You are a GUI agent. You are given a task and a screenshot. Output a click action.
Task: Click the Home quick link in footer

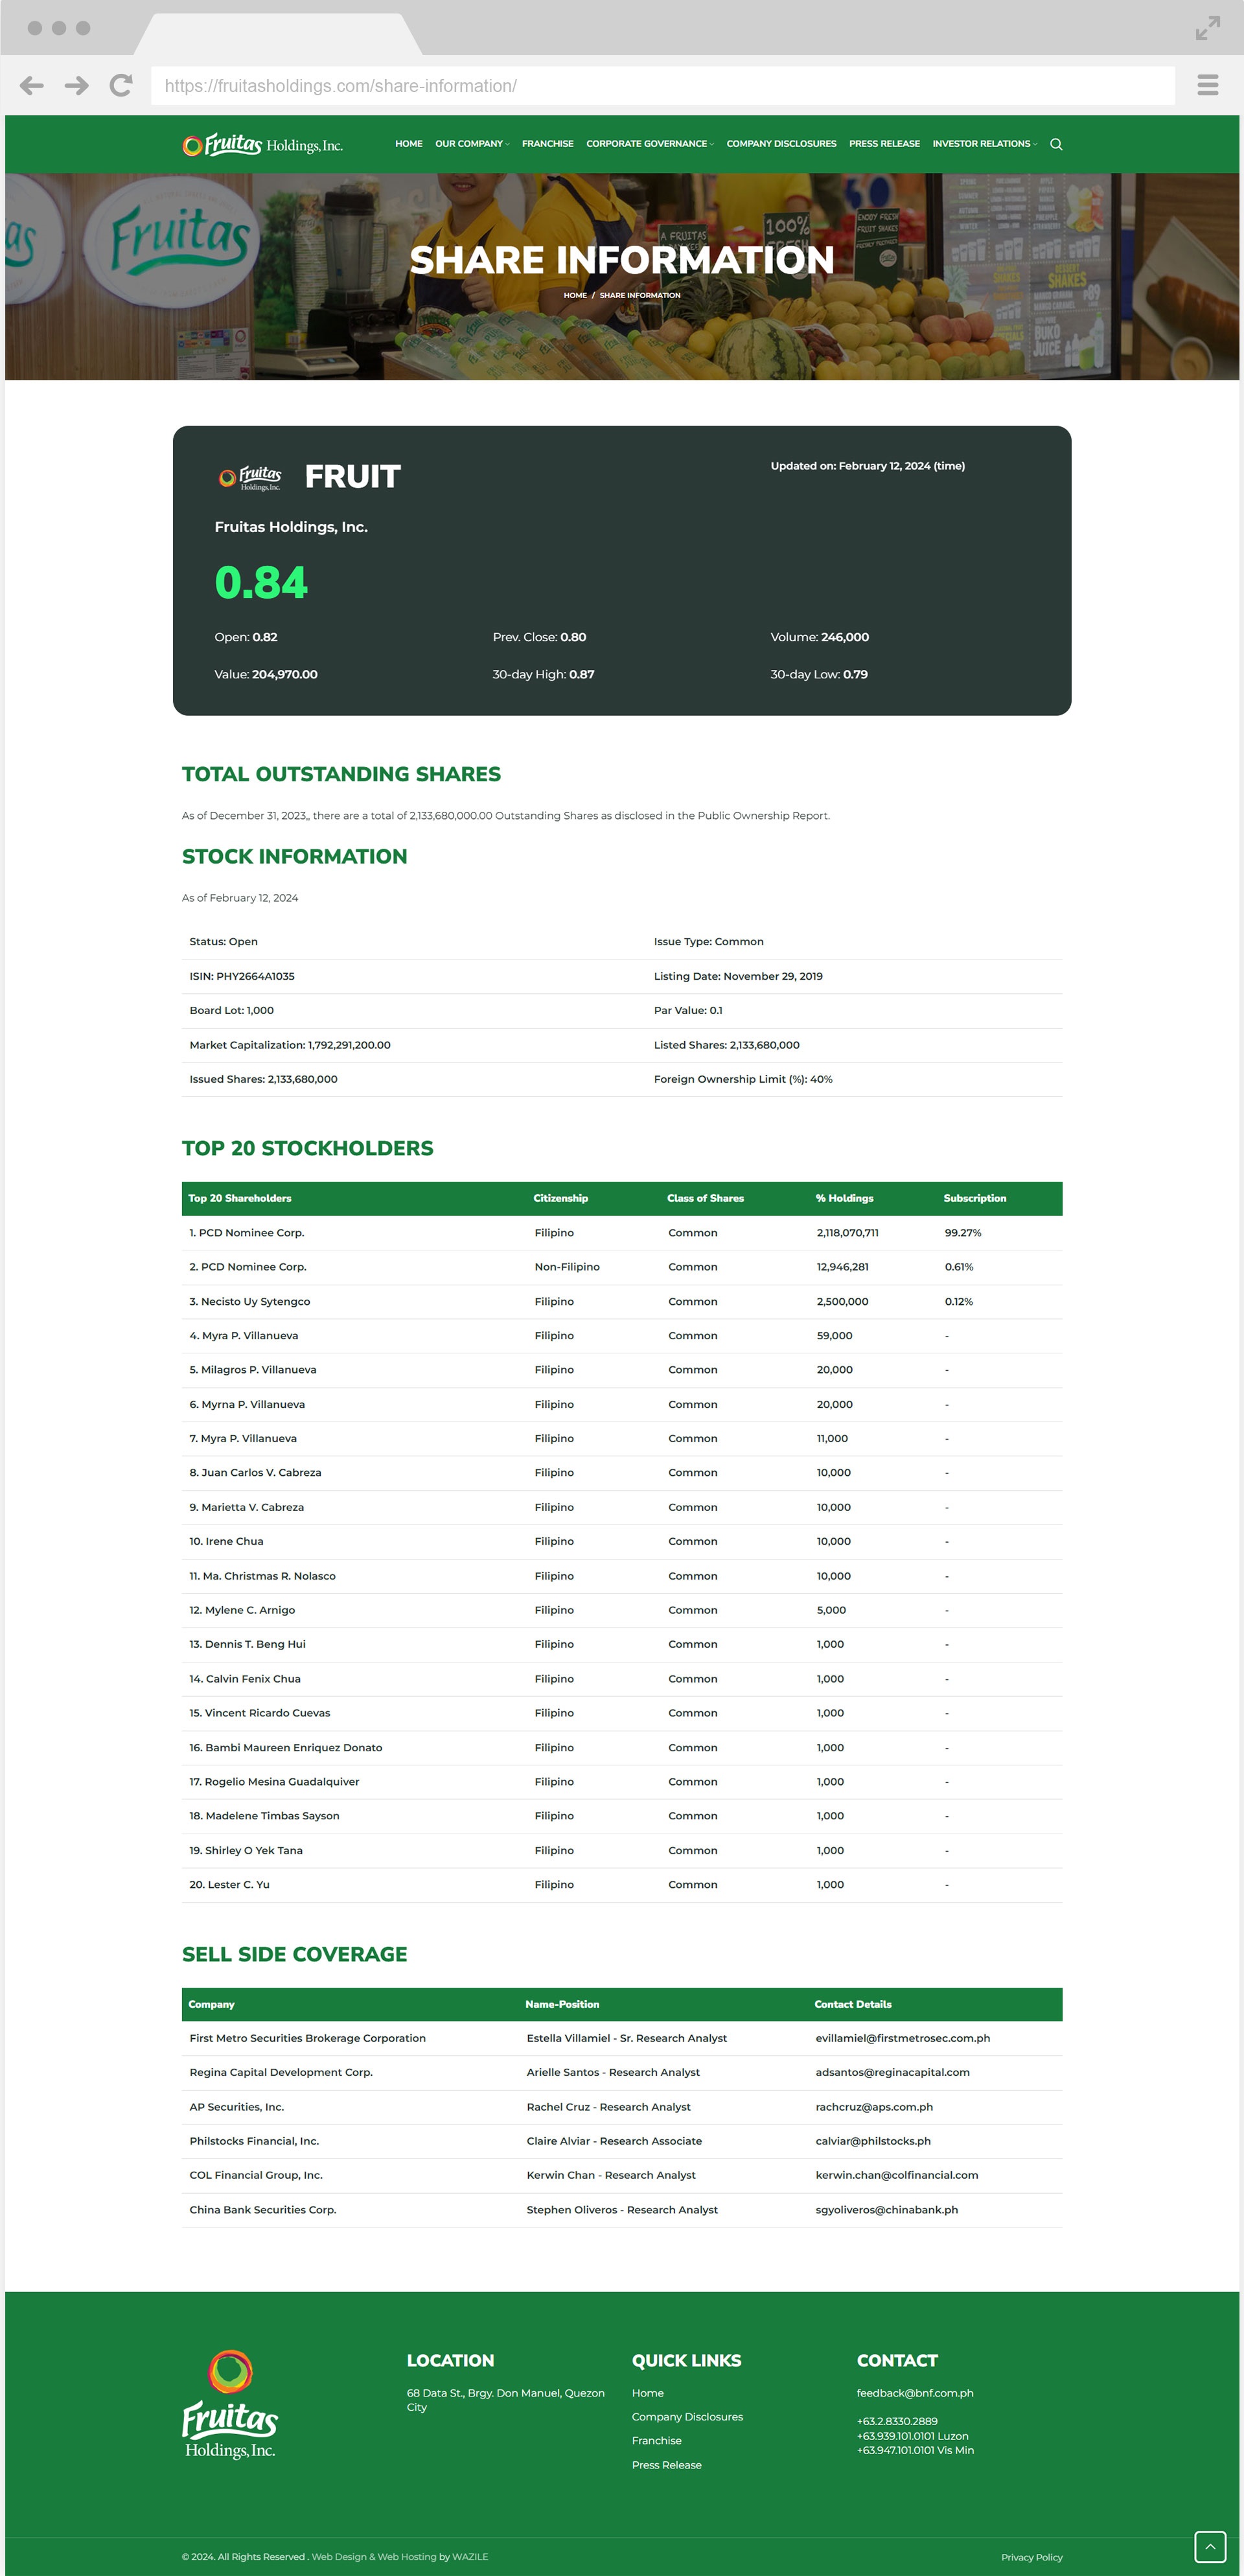[x=648, y=2393]
